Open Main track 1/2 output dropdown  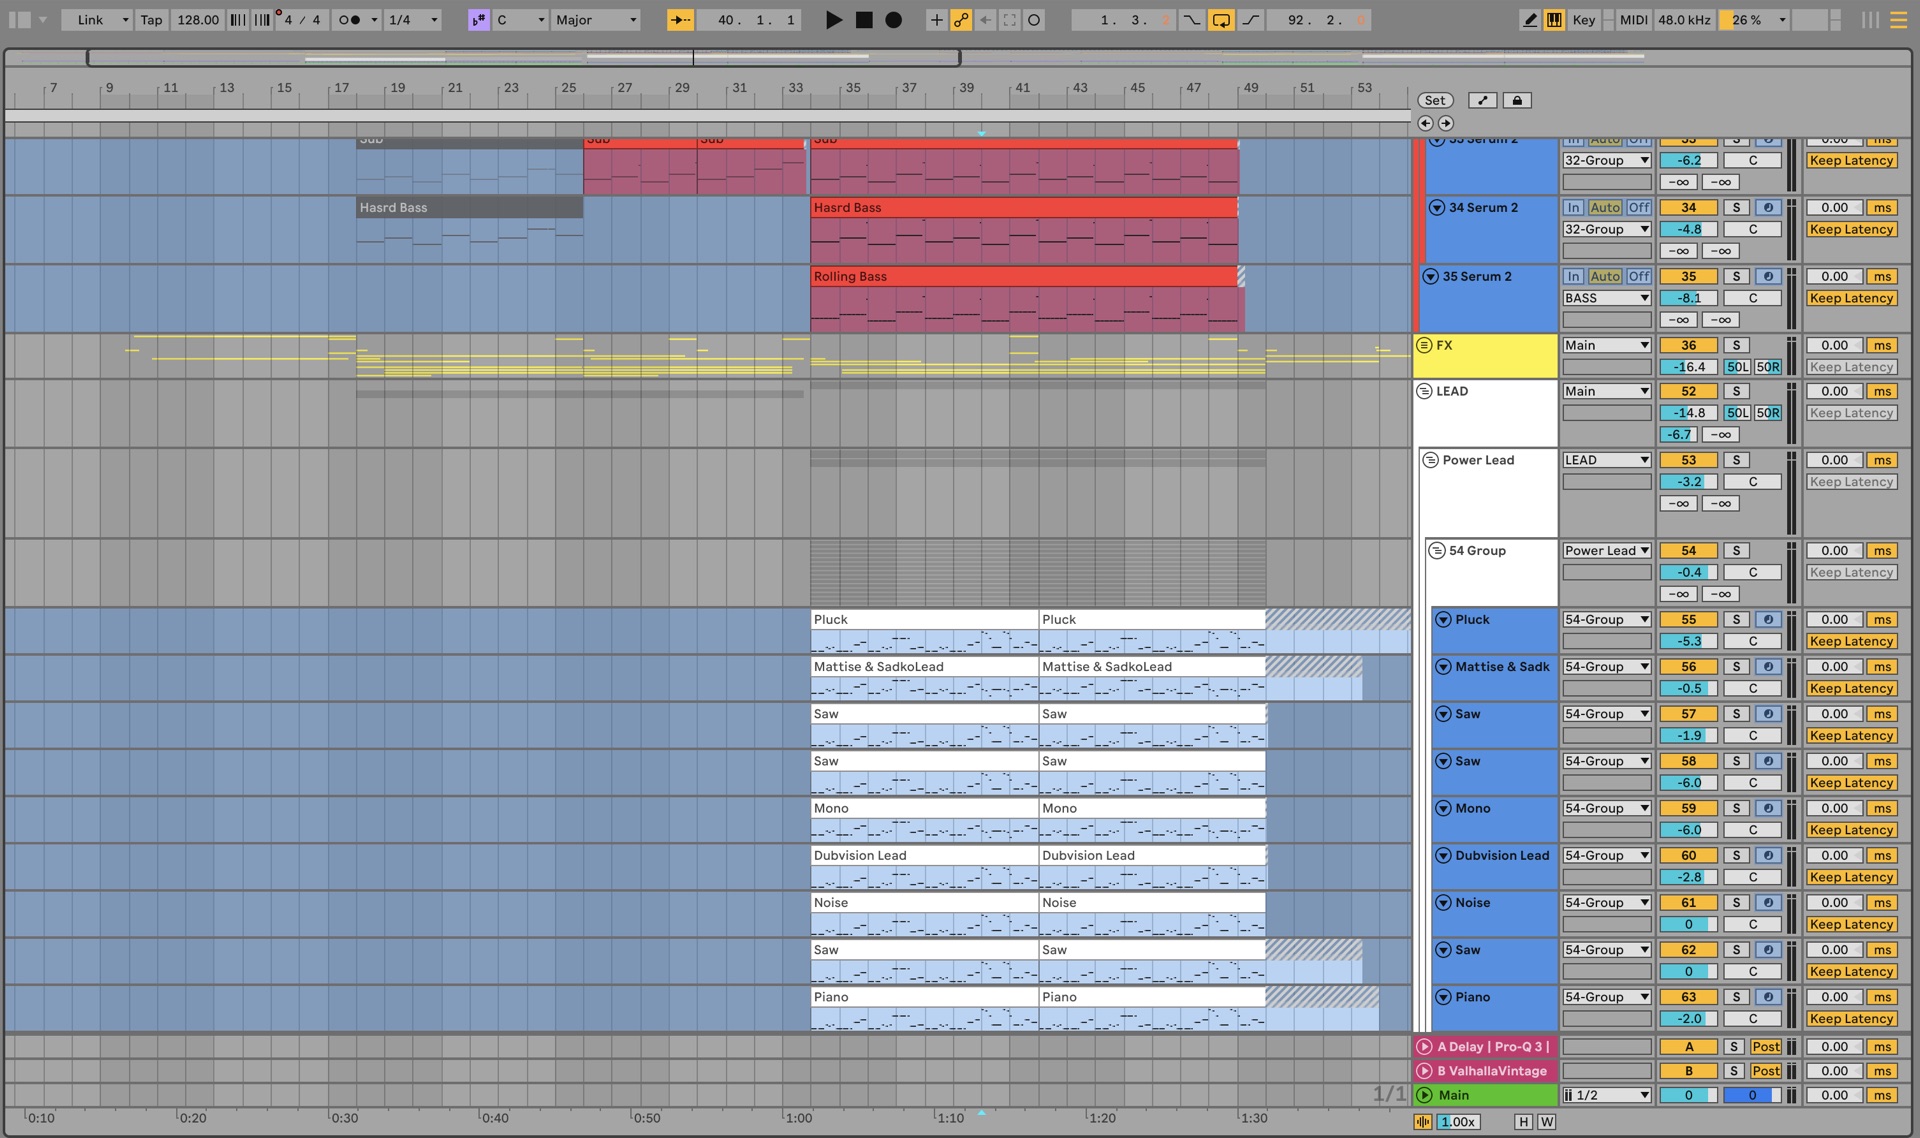click(1607, 1095)
